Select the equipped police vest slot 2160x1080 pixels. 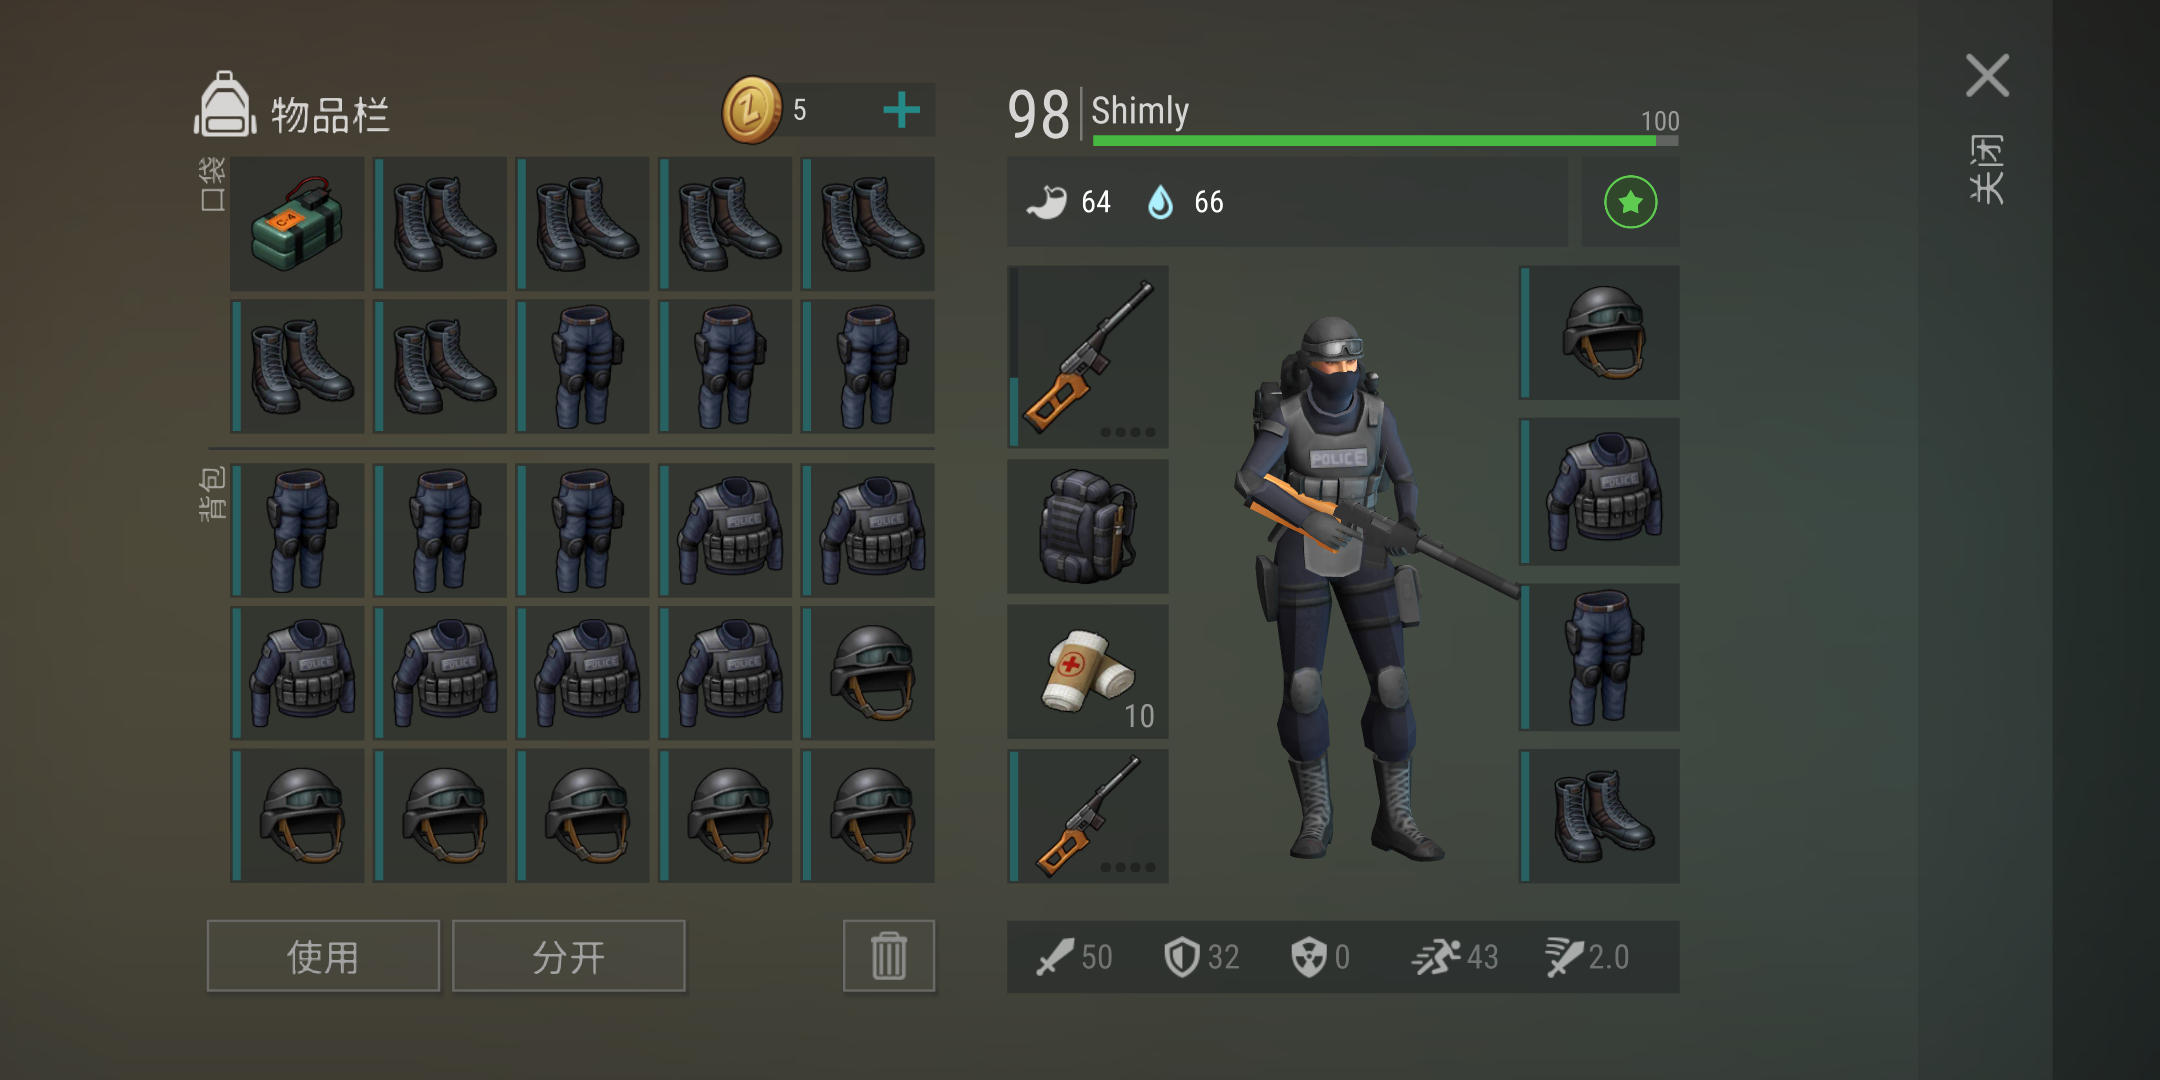(1600, 492)
